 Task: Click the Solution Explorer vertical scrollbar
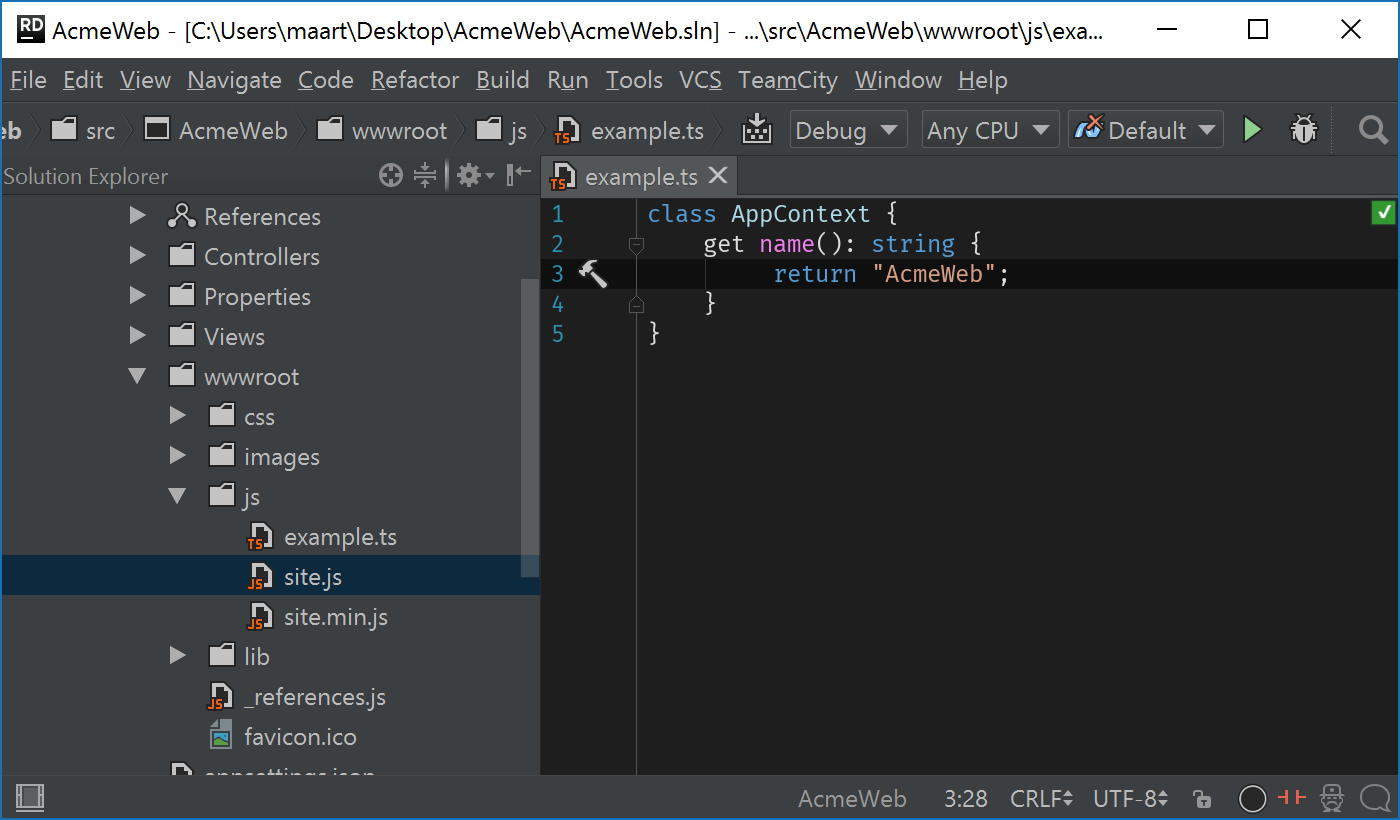pyautogui.click(x=530, y=428)
